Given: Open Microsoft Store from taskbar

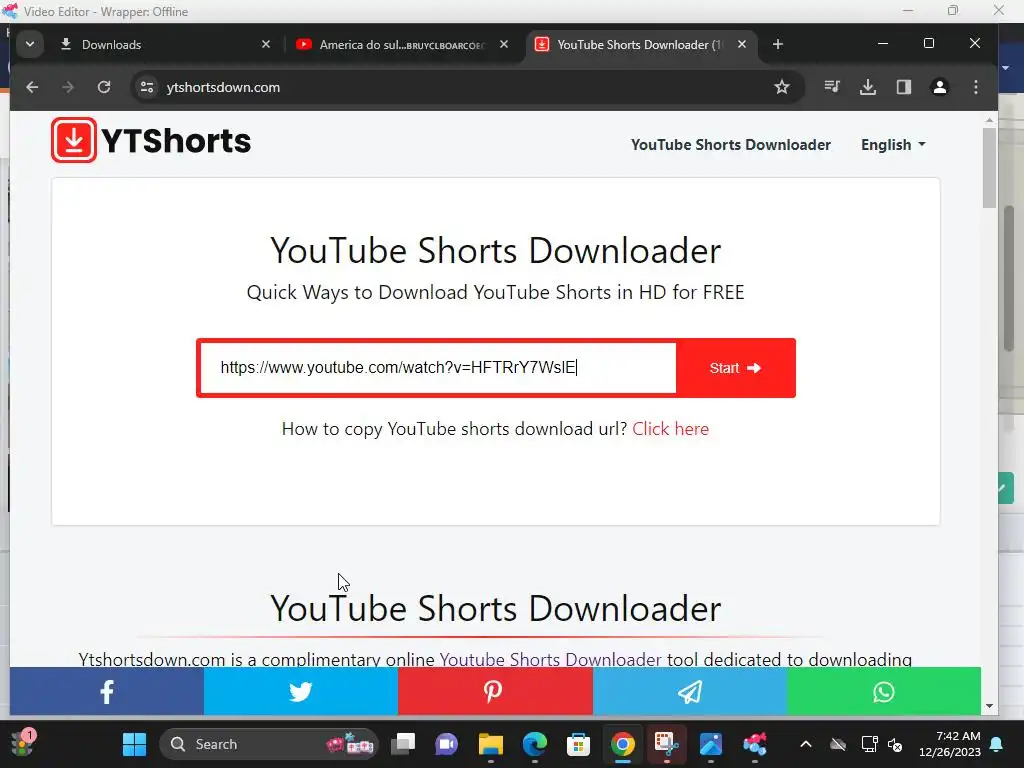Looking at the screenshot, I should [x=578, y=744].
